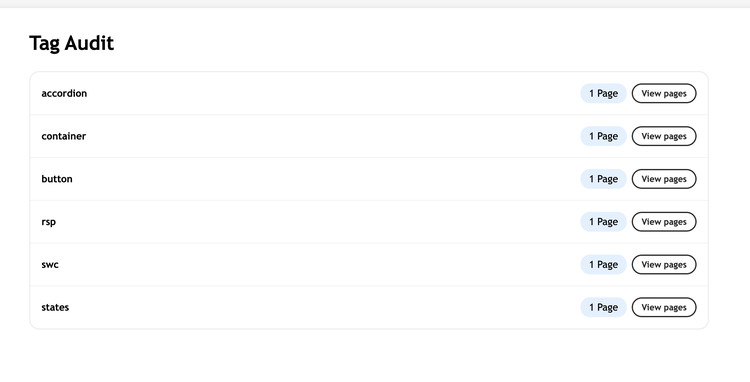Image resolution: width=750 pixels, height=382 pixels.
Task: View pages for the rsp tag
Action: click(664, 222)
